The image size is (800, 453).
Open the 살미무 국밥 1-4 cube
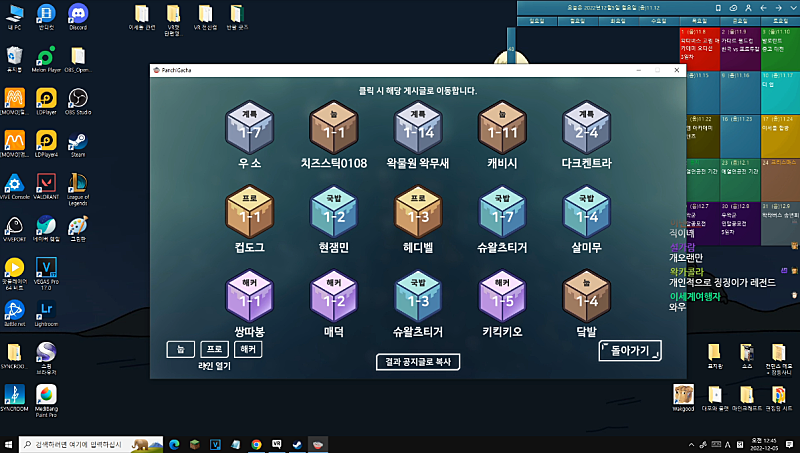pyautogui.click(x=586, y=212)
